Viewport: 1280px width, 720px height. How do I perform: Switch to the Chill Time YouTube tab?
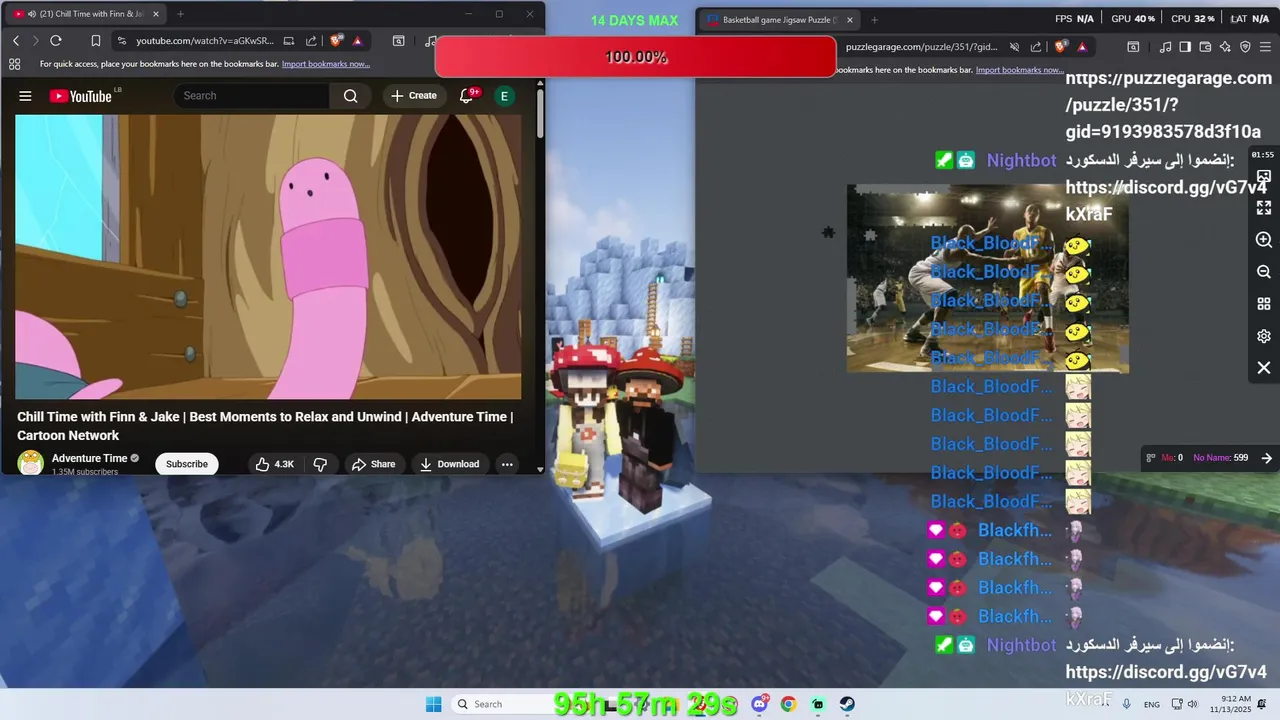[x=85, y=14]
